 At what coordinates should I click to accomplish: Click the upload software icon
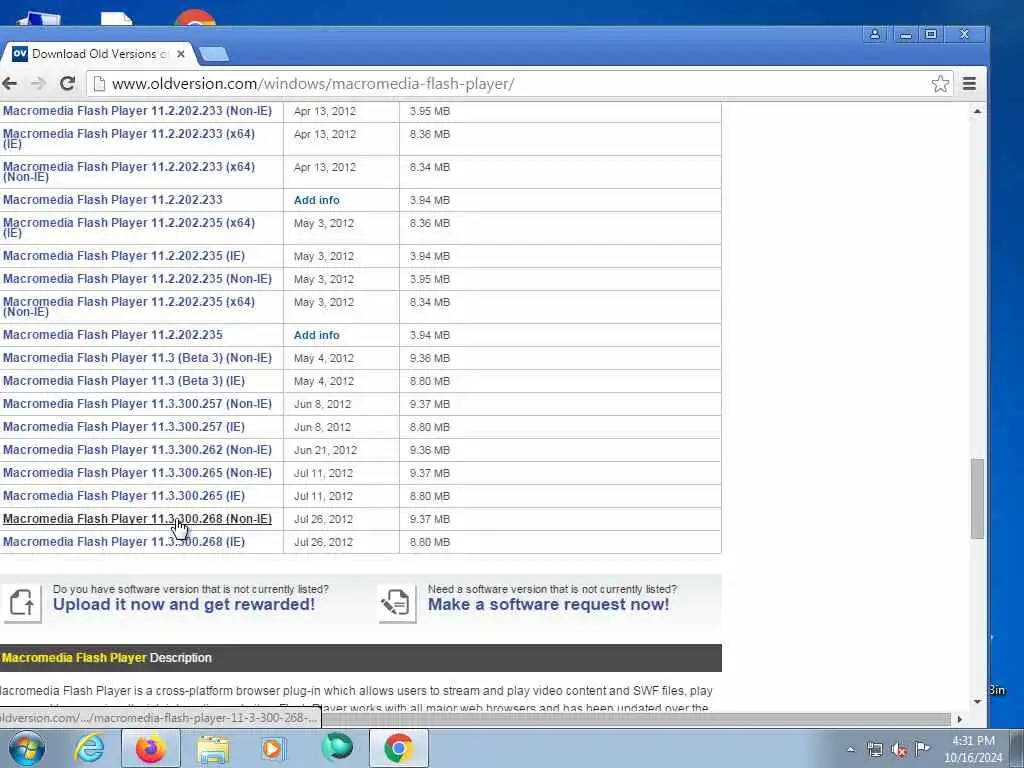22,602
